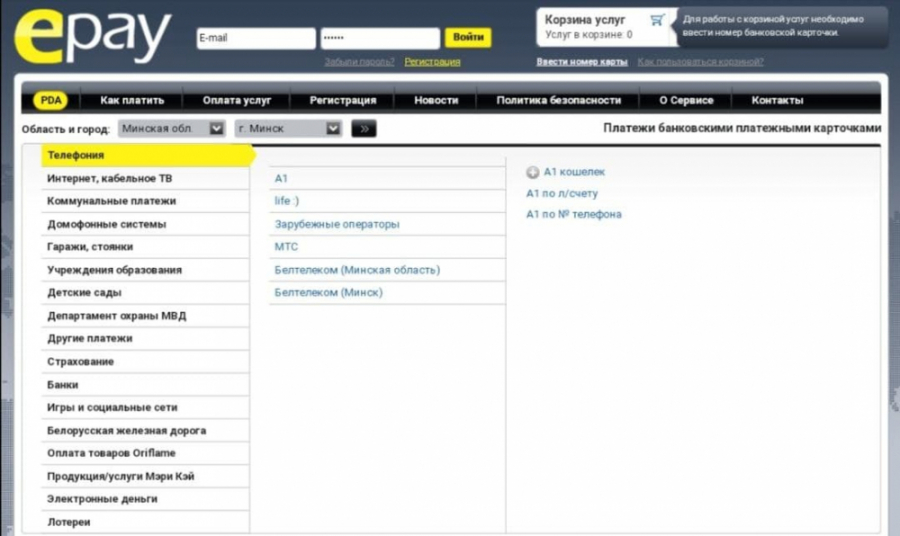Focus the E-mail input field

[256, 38]
